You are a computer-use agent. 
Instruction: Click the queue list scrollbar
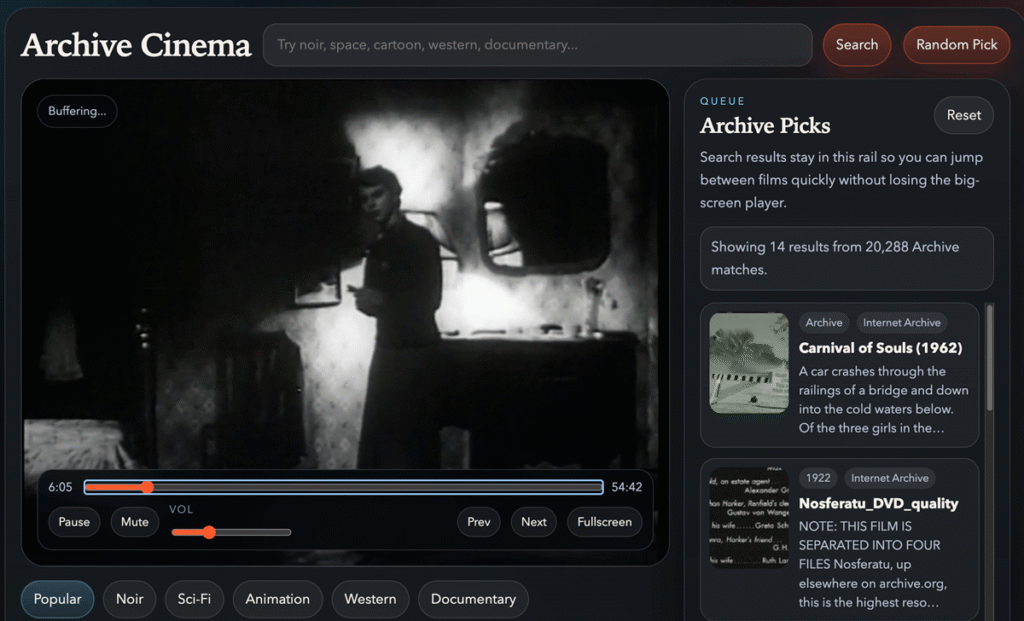(x=989, y=360)
